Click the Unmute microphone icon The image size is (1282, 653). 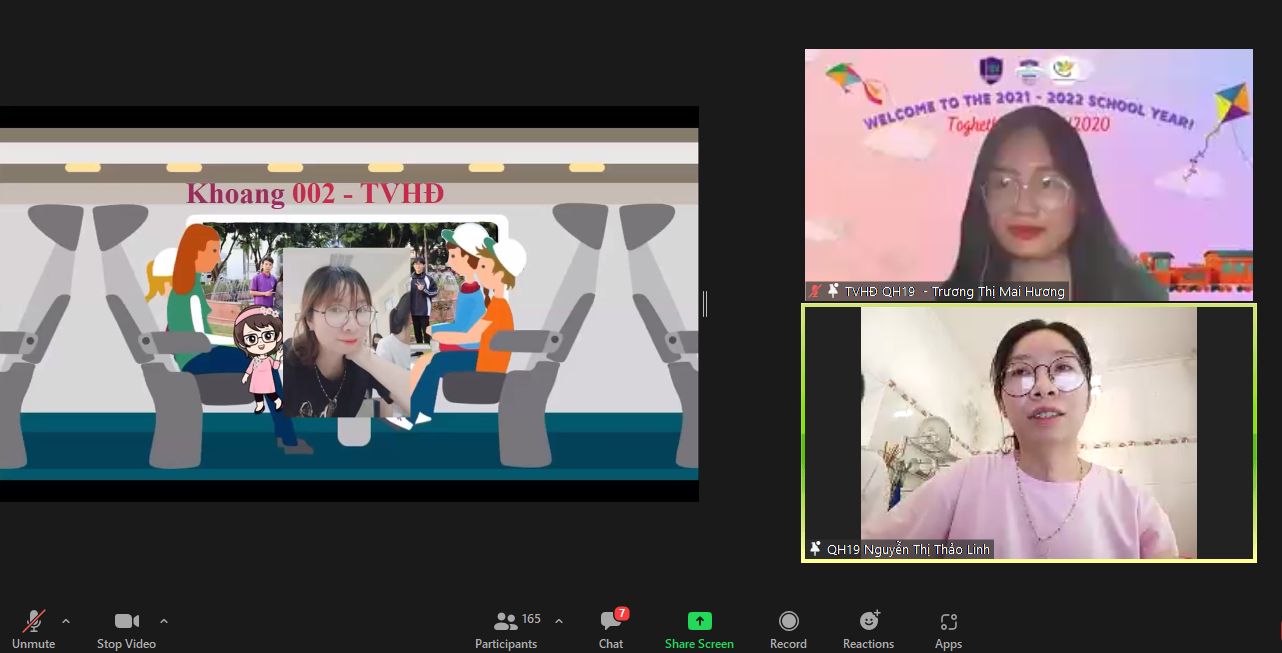(x=34, y=621)
